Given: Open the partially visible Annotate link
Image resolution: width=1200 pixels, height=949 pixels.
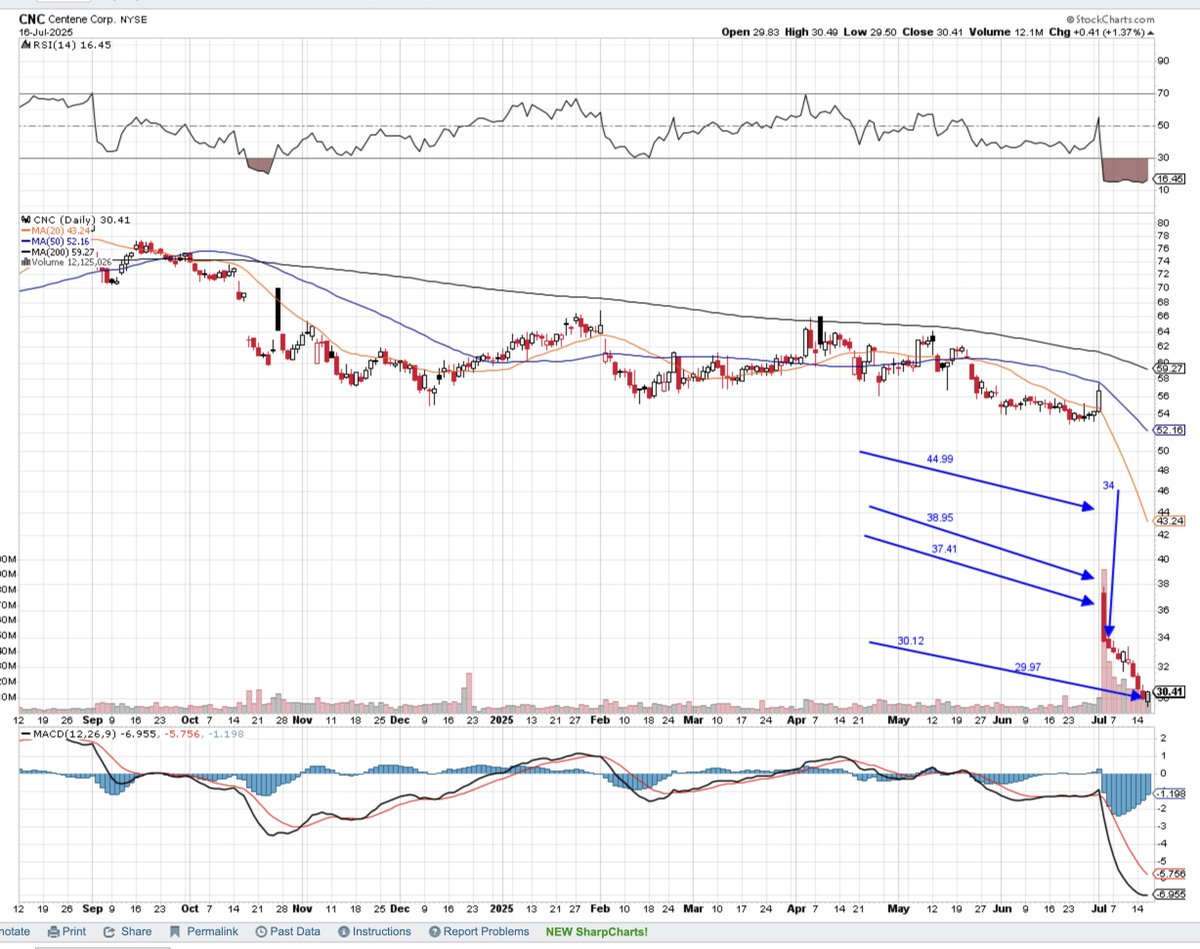Looking at the screenshot, I should pyautogui.click(x=14, y=931).
